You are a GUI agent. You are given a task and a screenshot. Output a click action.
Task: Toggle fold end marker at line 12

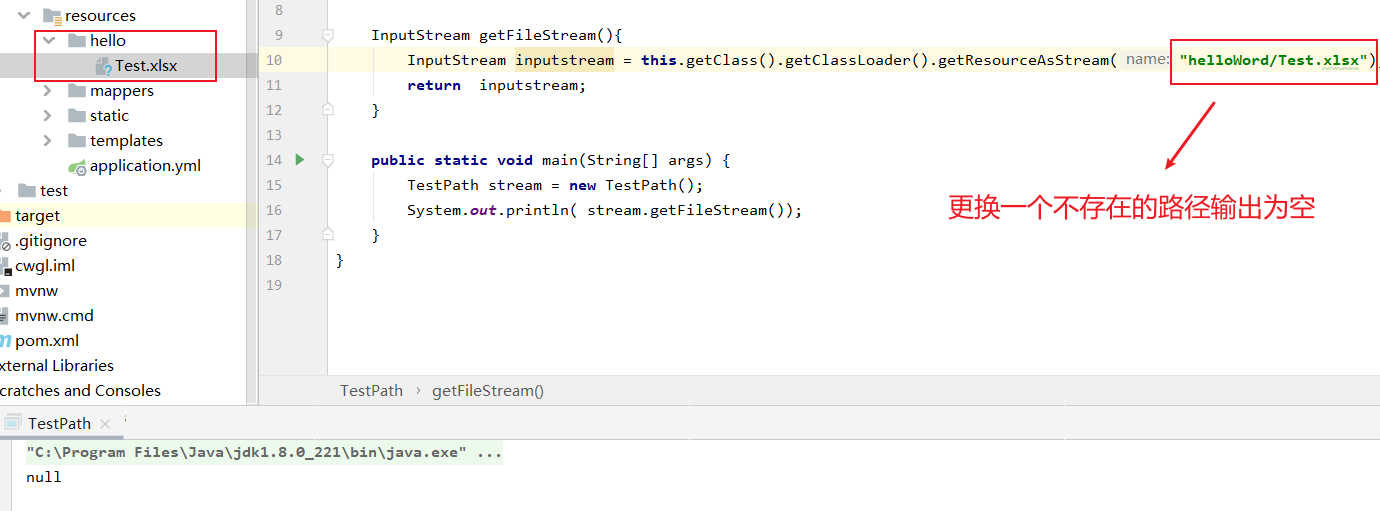point(328,110)
